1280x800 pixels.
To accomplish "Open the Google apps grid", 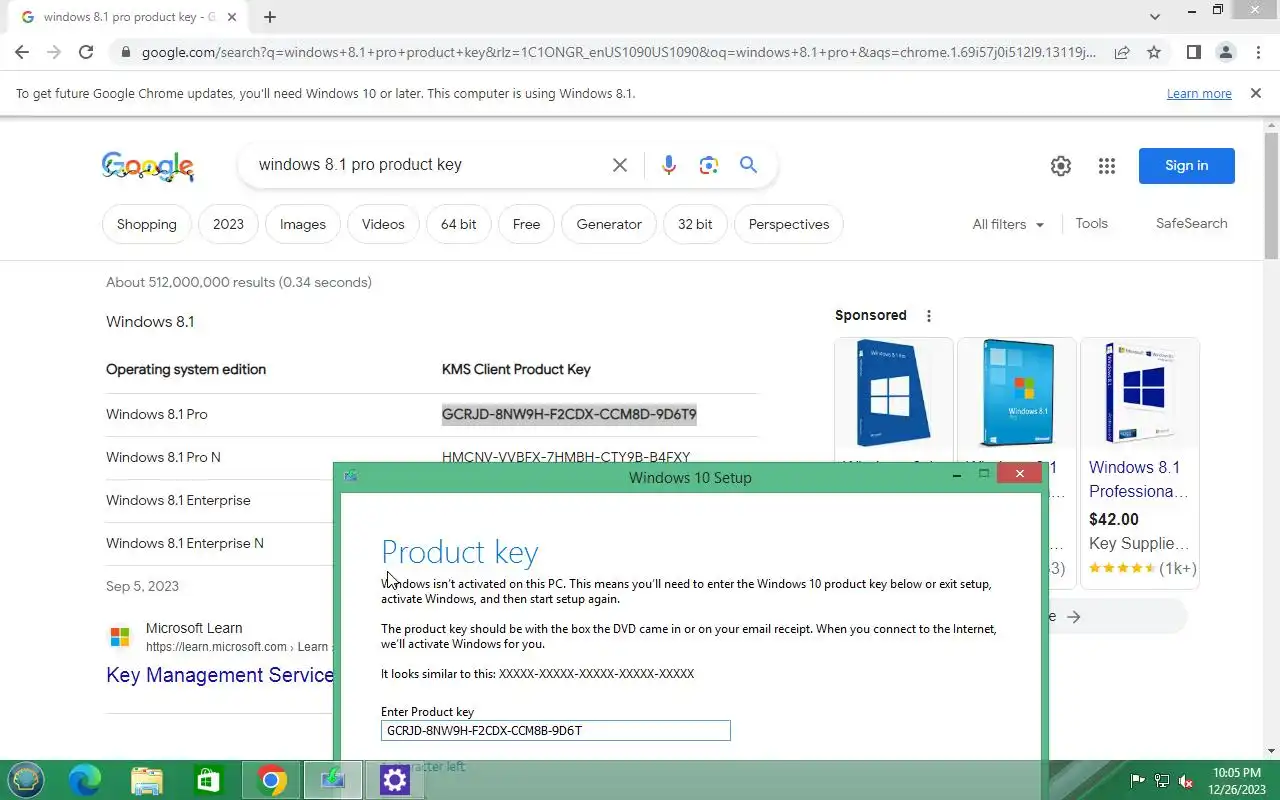I will (x=1106, y=166).
